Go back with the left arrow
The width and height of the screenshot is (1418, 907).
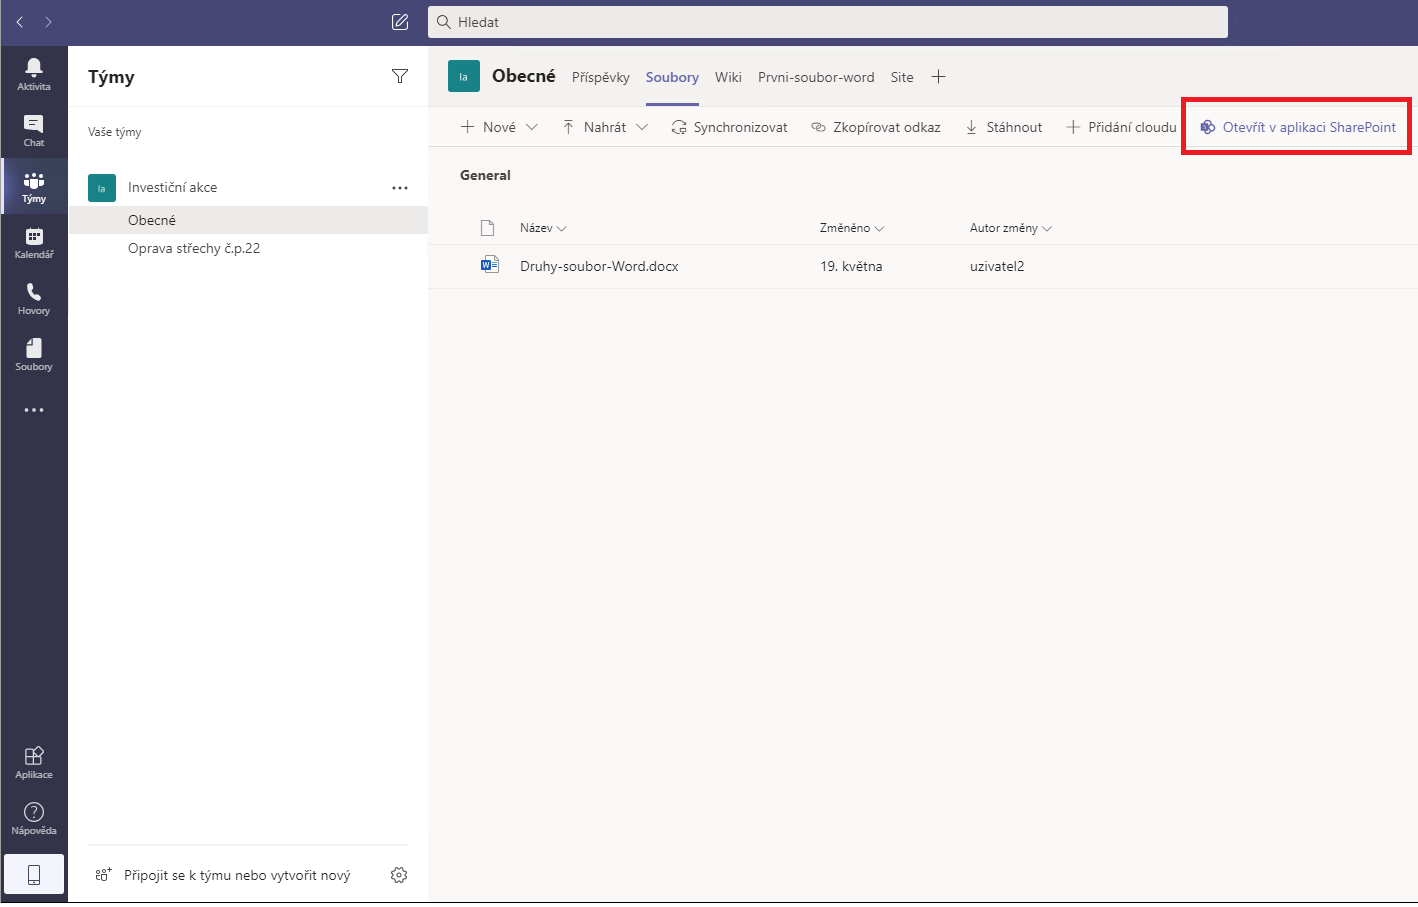click(x=19, y=22)
